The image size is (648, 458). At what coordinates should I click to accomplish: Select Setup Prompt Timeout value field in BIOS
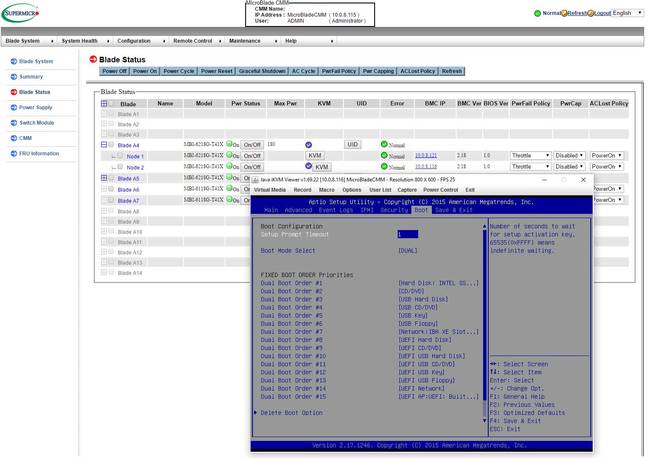(x=407, y=234)
